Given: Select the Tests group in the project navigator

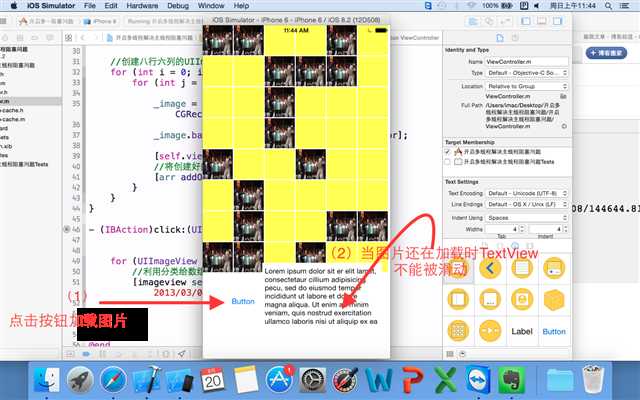Looking at the screenshot, I should click(x=24, y=164).
